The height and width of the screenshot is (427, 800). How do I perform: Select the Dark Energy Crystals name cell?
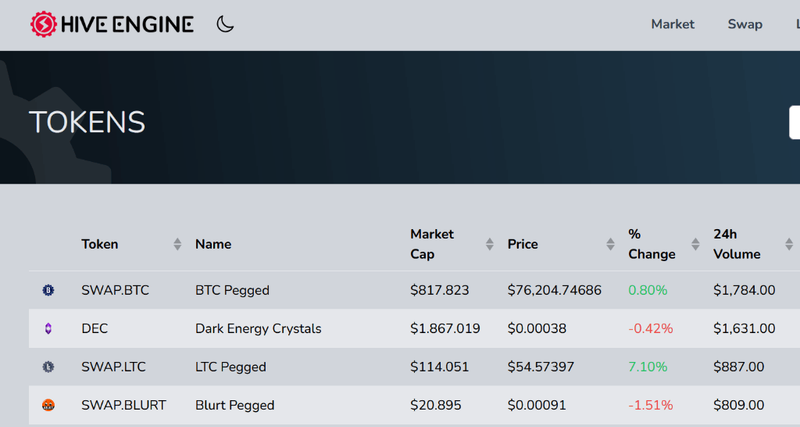tap(258, 329)
